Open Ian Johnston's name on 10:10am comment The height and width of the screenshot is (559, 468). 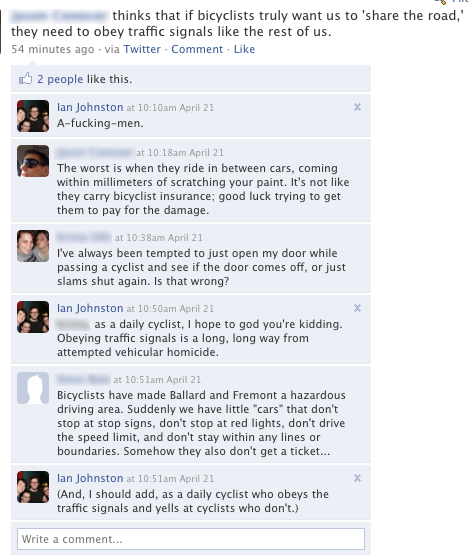point(90,107)
